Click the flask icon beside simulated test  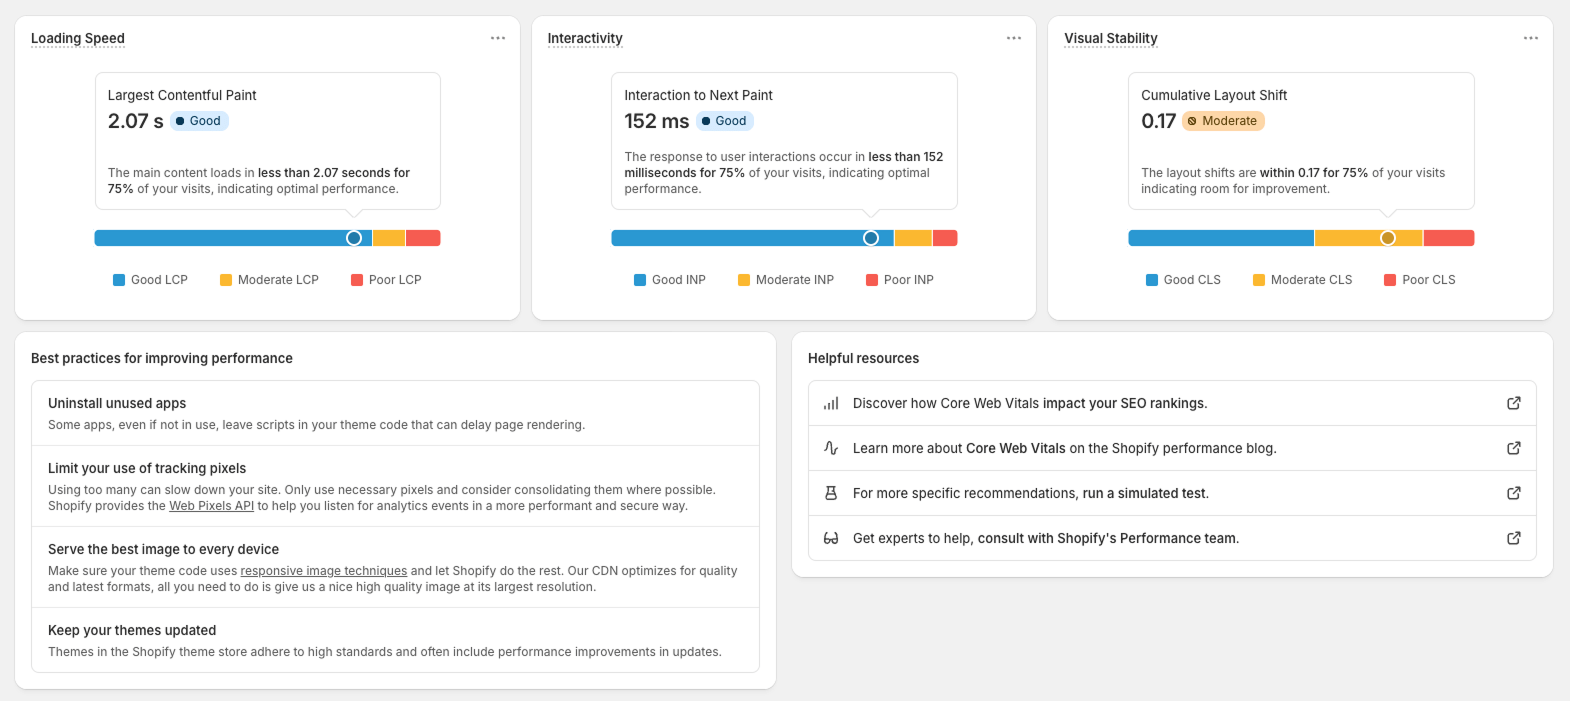coord(831,493)
